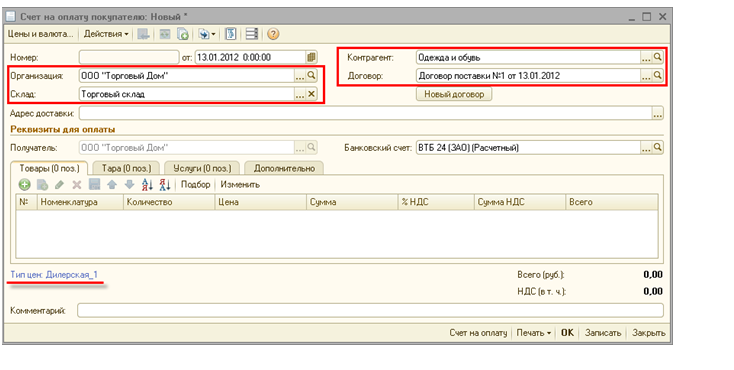The width and height of the screenshot is (734, 370).
Task: Switch to the Дополнительно tab
Action: 284,168
